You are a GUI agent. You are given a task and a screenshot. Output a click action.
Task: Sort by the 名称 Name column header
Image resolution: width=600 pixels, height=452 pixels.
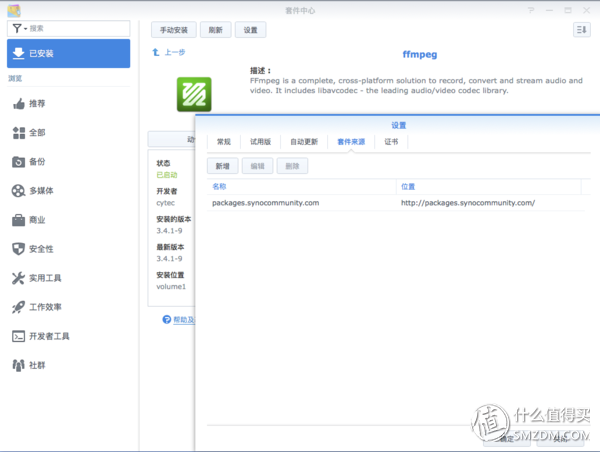302,186
